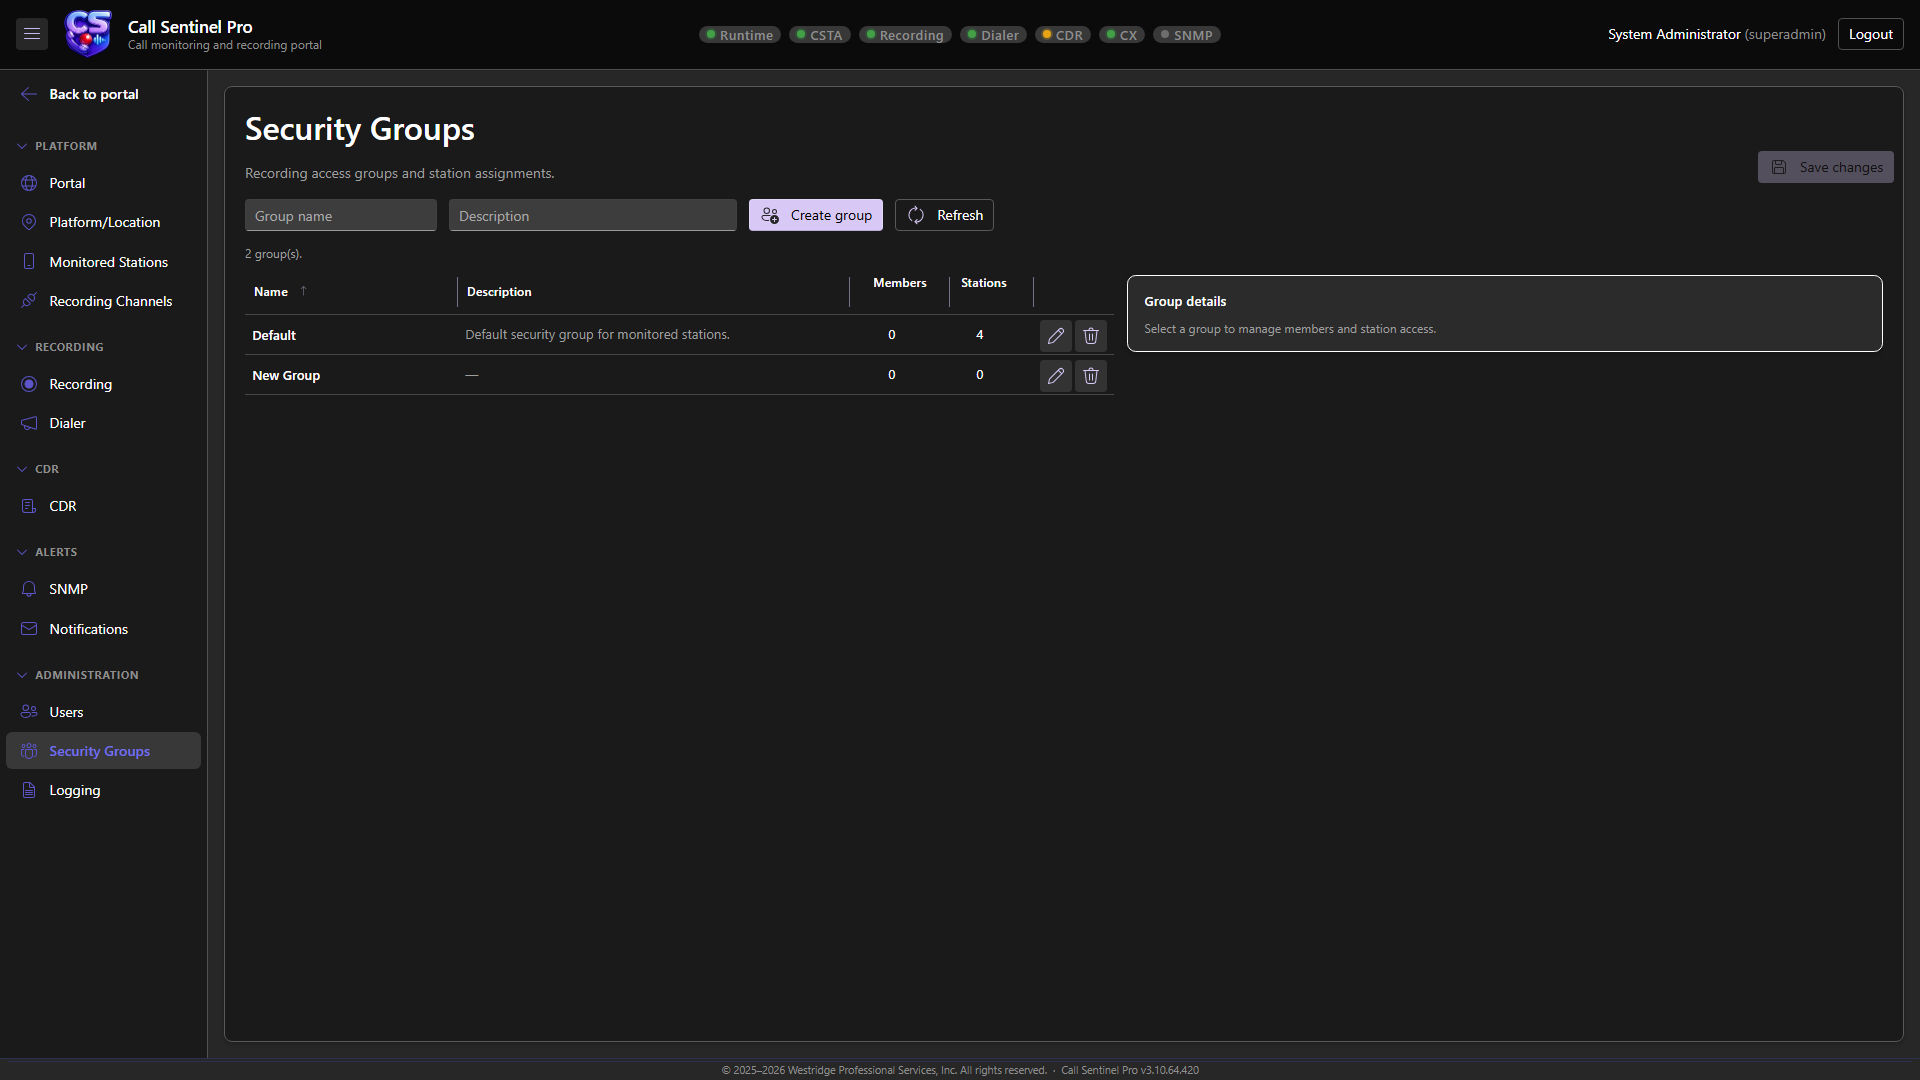Click the Dialer status pill in header

(993, 35)
